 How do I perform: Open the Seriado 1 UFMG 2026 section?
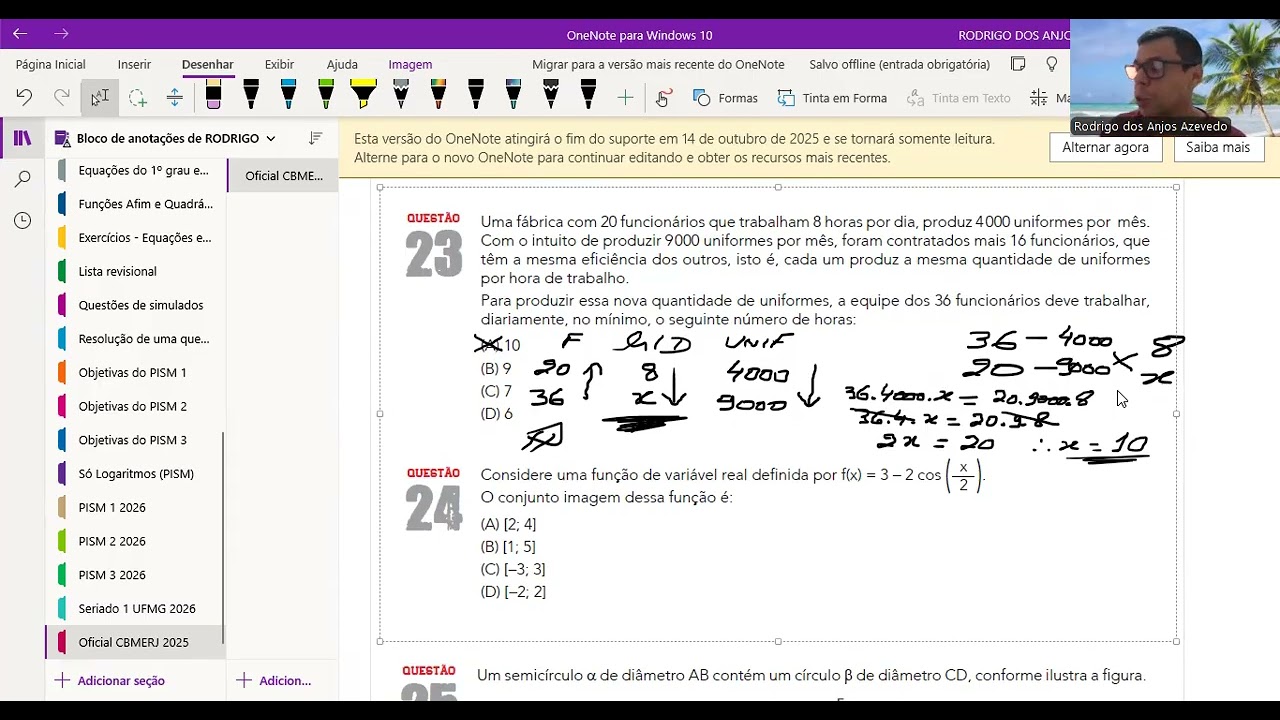[135, 608]
